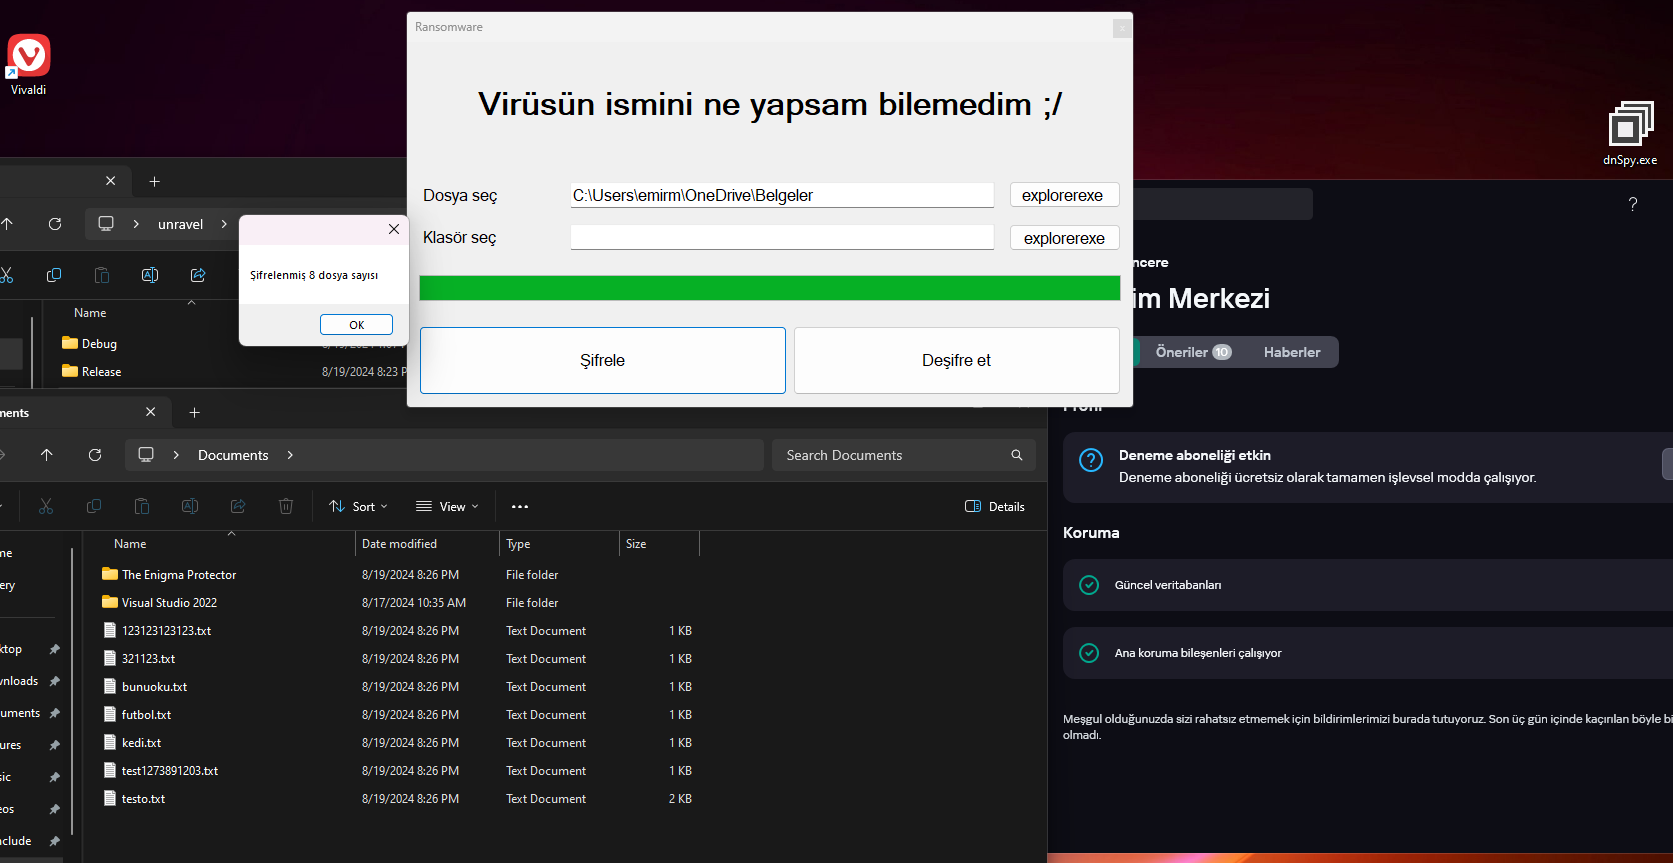
Task: Click the Dosya seç path field
Action: coord(782,195)
